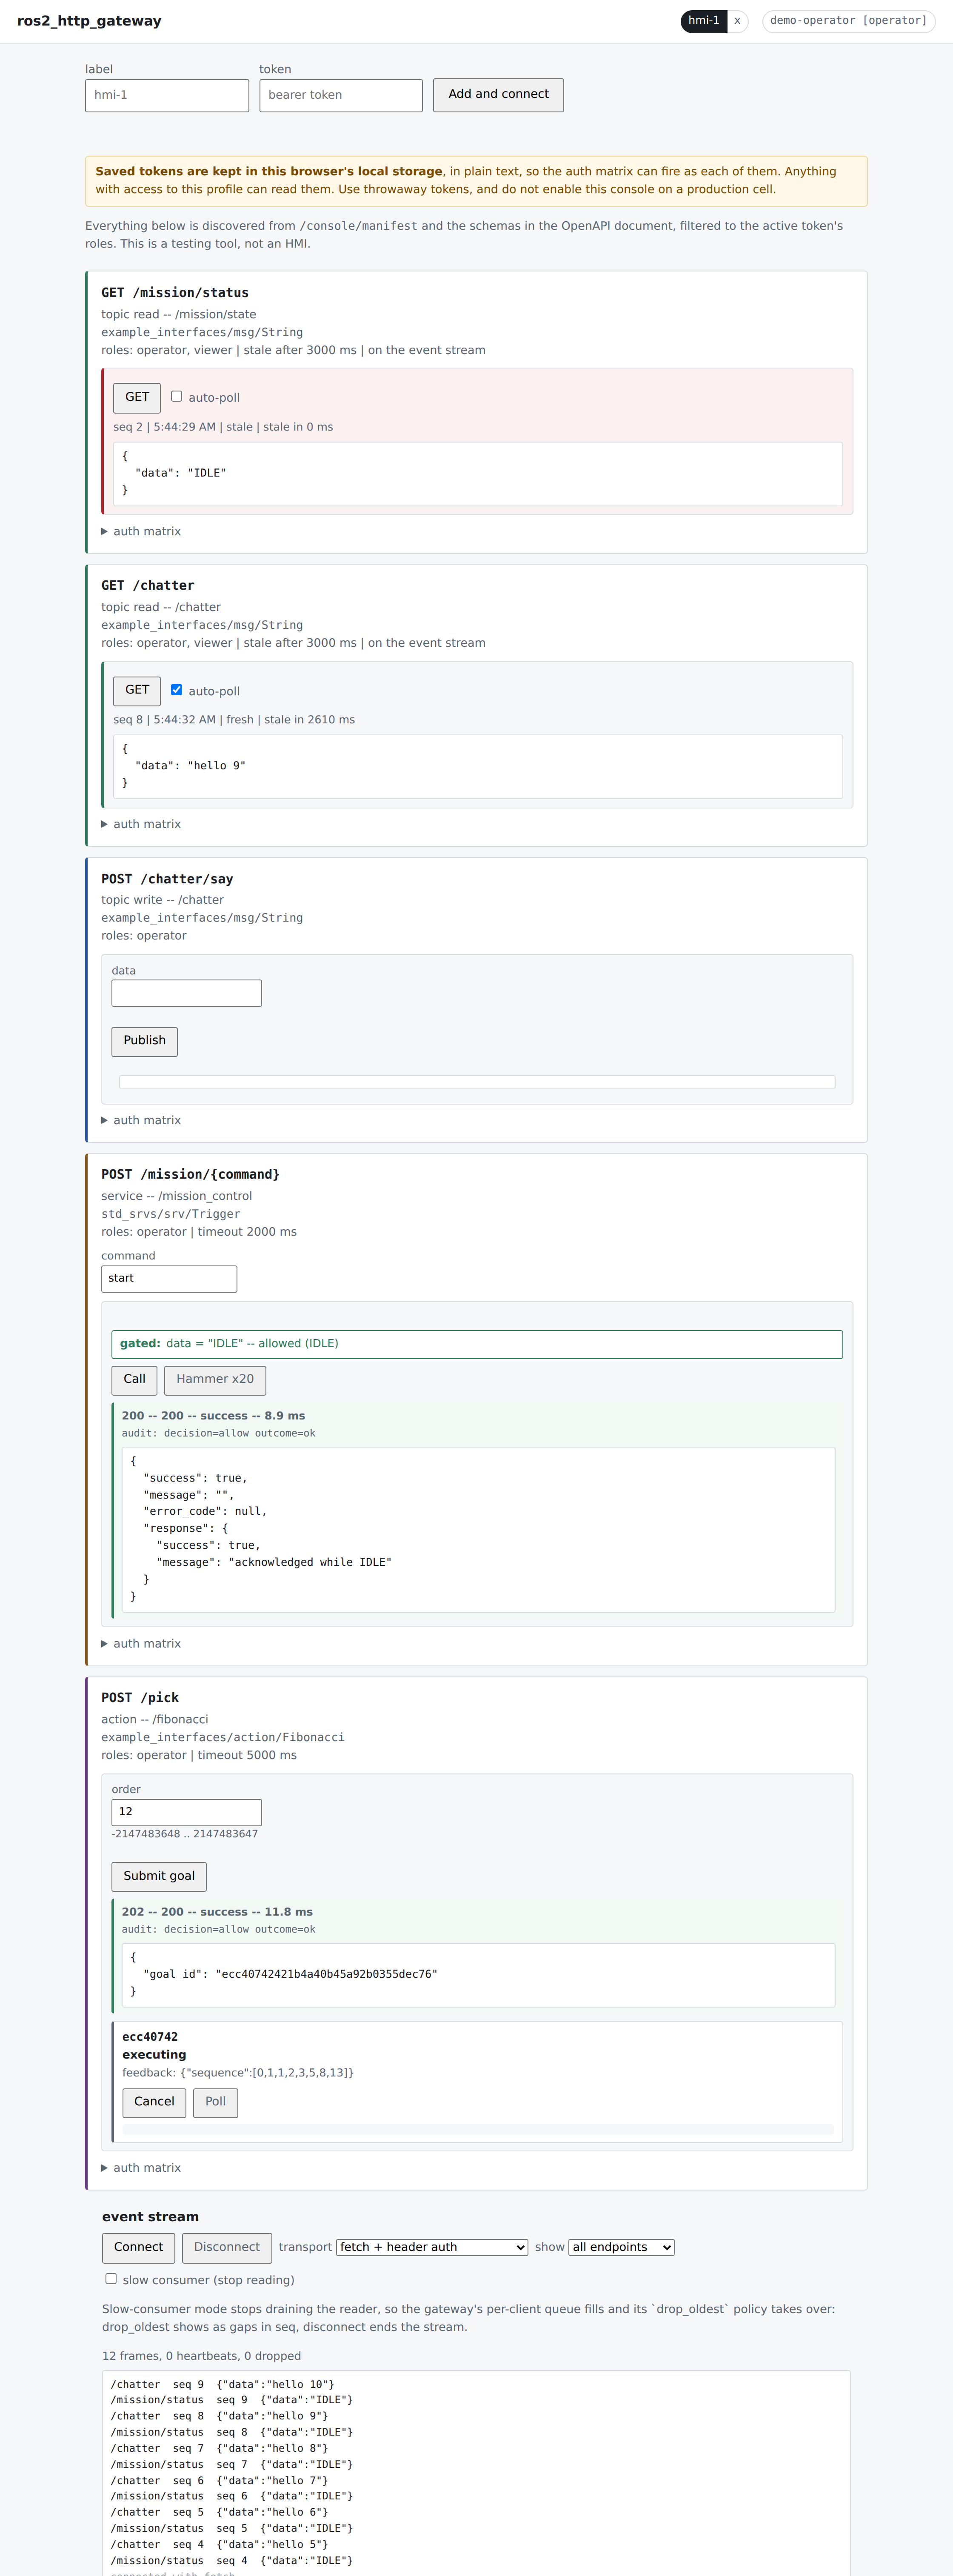Click GET button for /mission/status
The width and height of the screenshot is (953, 2576).
137,398
